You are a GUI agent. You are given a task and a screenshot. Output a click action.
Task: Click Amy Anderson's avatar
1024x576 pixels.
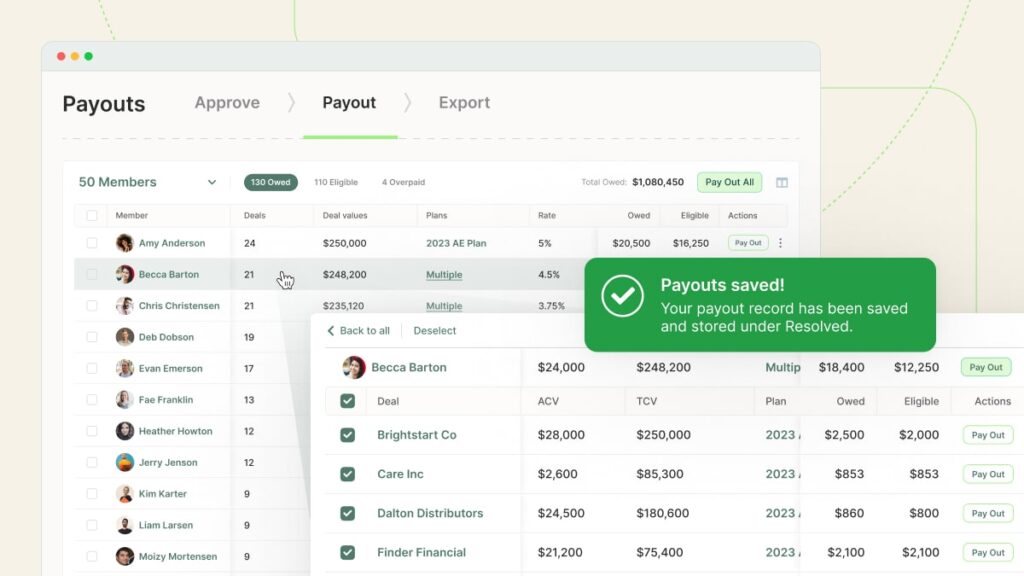tap(125, 243)
